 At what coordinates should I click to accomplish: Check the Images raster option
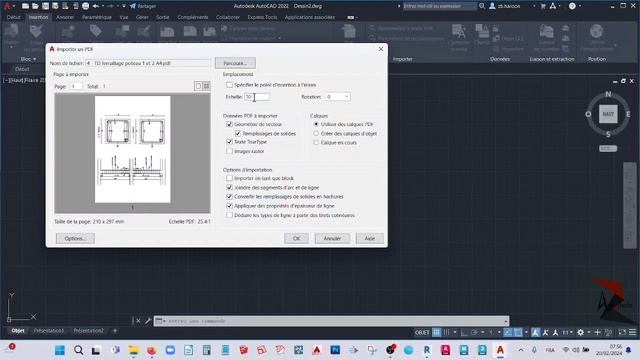(229, 151)
